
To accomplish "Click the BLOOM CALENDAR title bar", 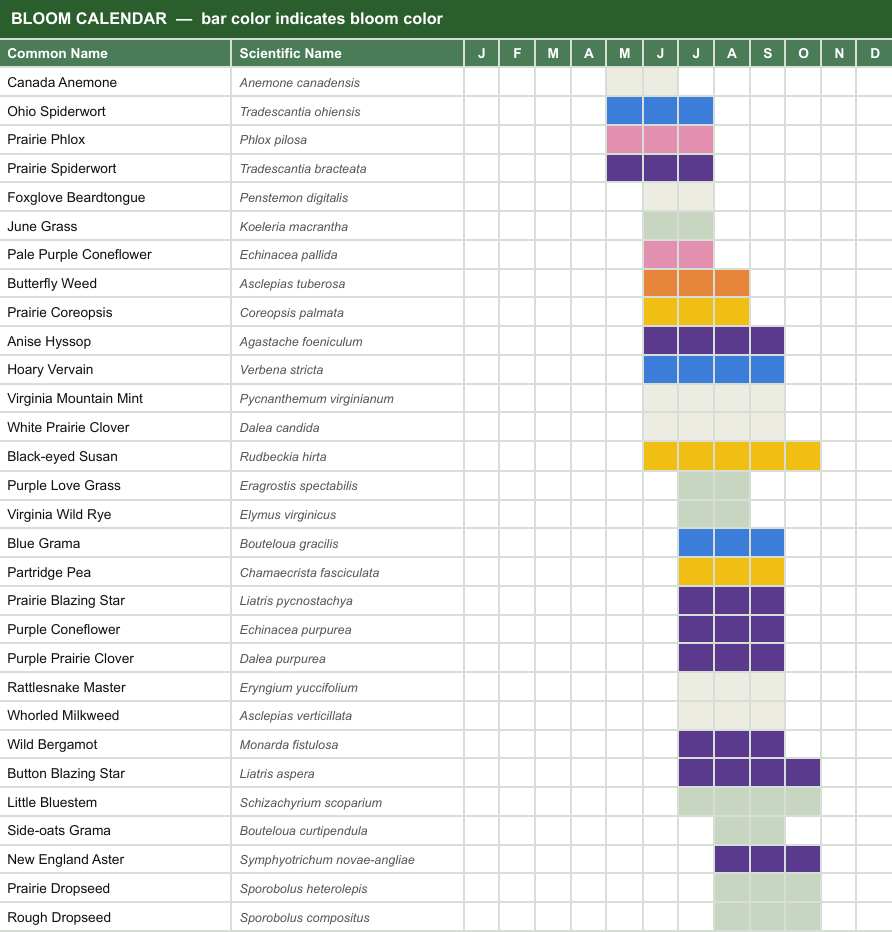I will (x=446, y=18).
